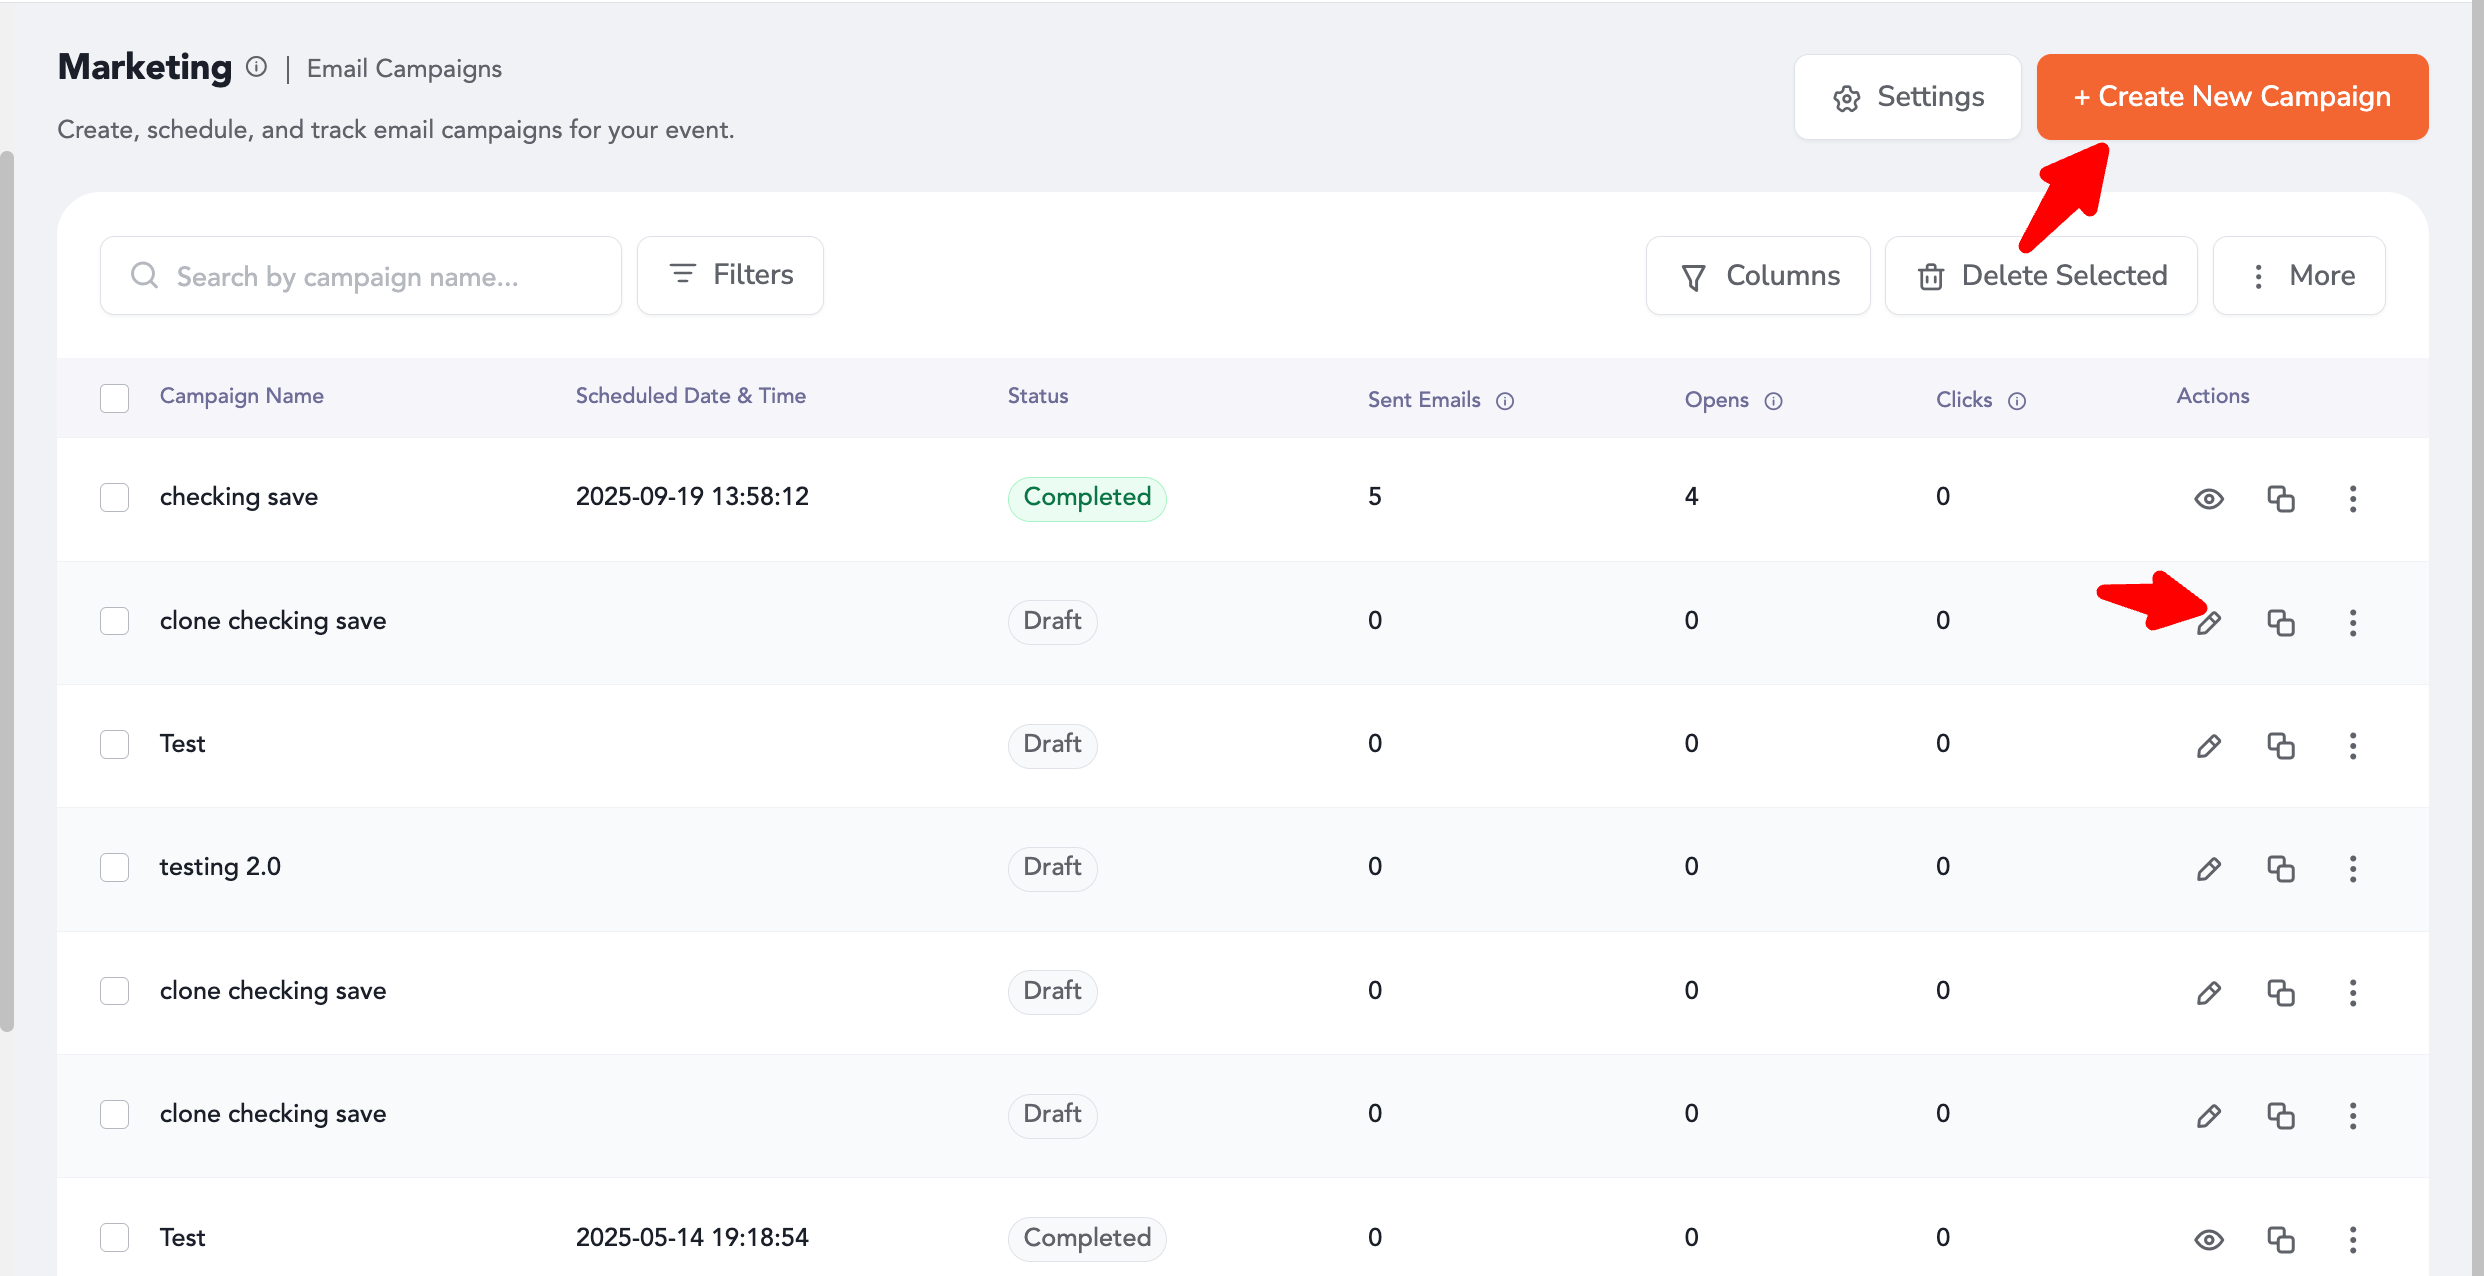Open kebab menu of bottommost clone checking save
Image resolution: width=2484 pixels, height=1276 pixels.
pos(2353,1116)
